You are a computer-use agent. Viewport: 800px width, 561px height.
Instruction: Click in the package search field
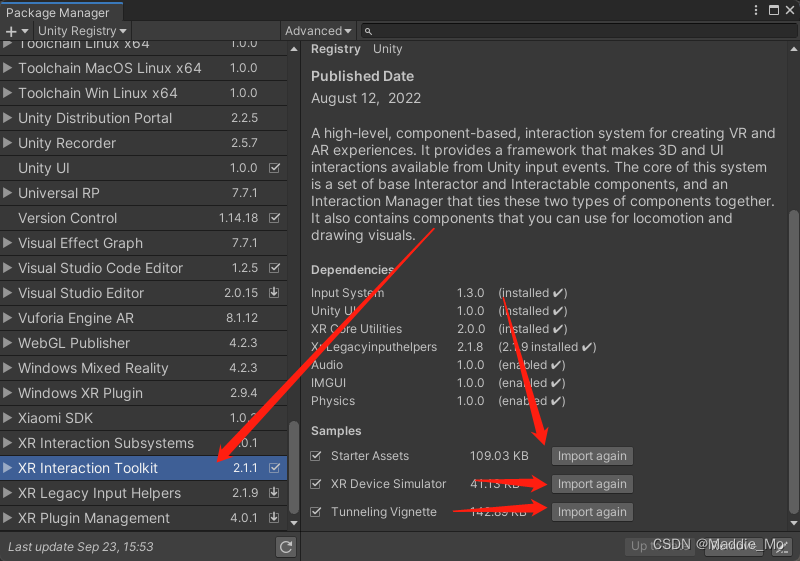coord(579,31)
